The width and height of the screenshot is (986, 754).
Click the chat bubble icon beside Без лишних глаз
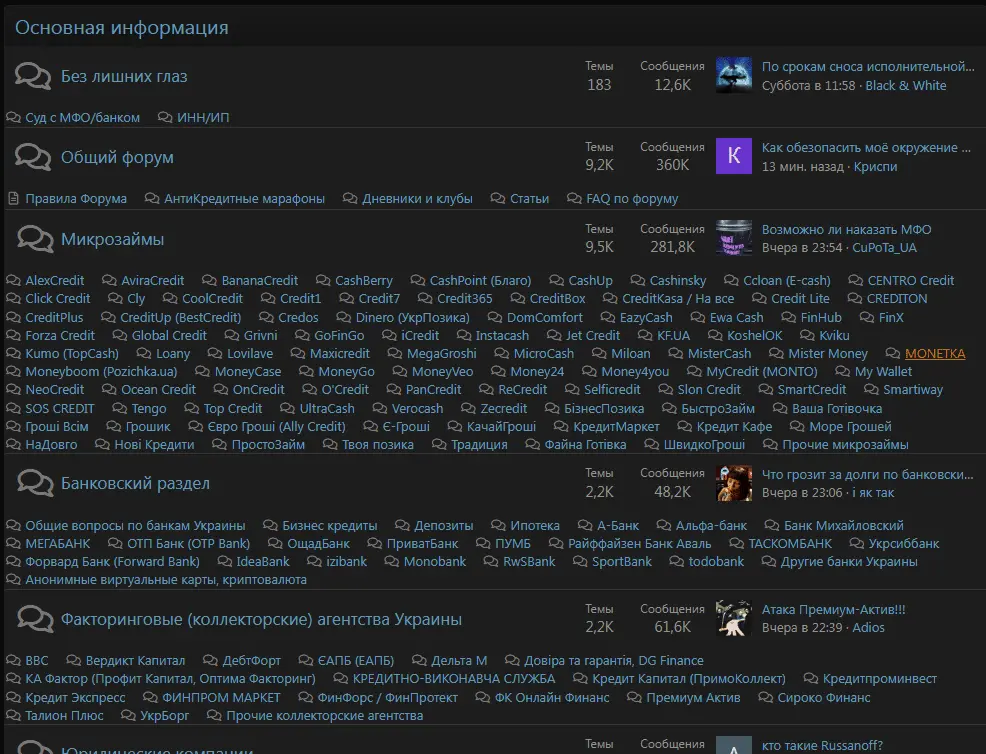(34, 77)
